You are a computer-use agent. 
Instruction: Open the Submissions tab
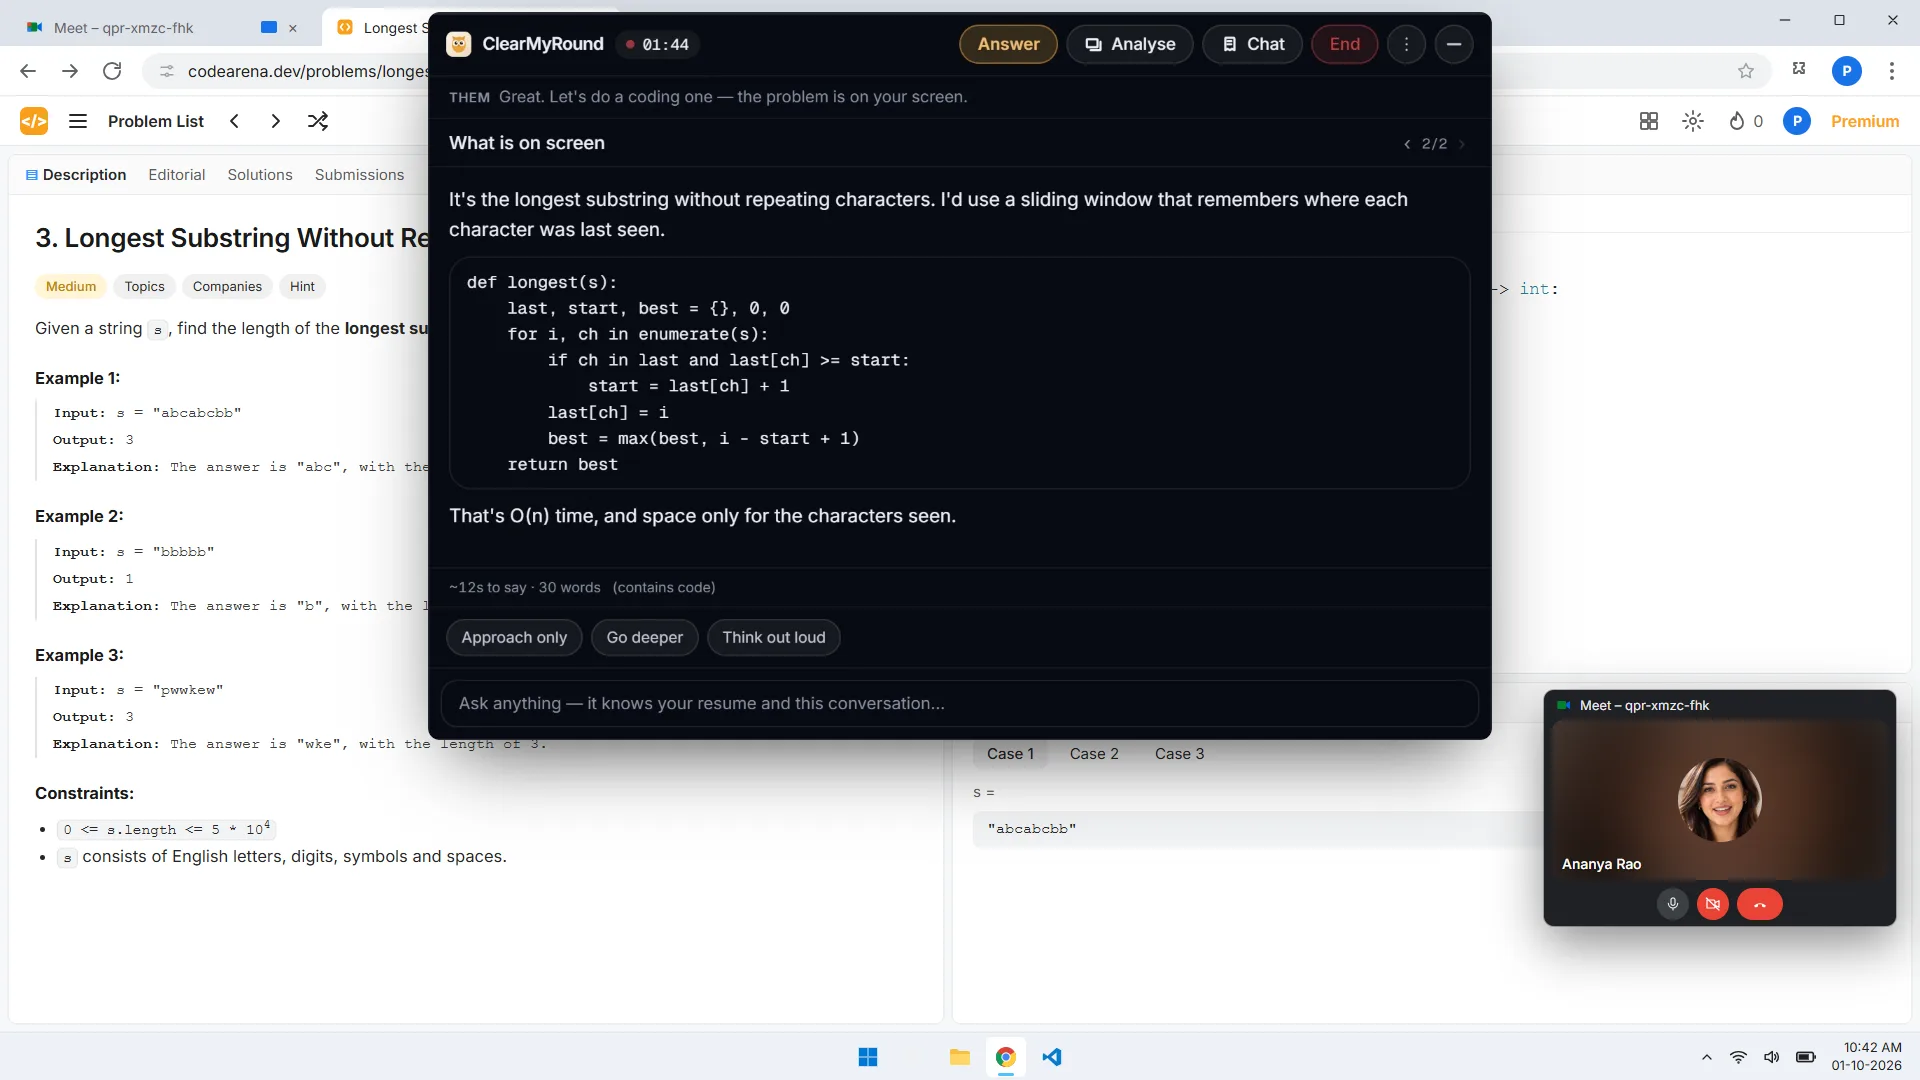coord(359,175)
